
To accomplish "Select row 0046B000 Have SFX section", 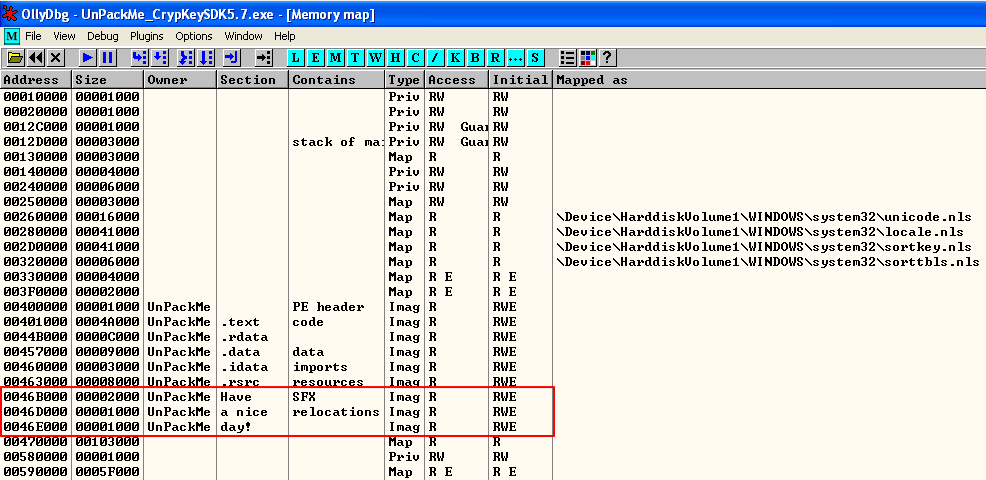I will [x=493, y=397].
